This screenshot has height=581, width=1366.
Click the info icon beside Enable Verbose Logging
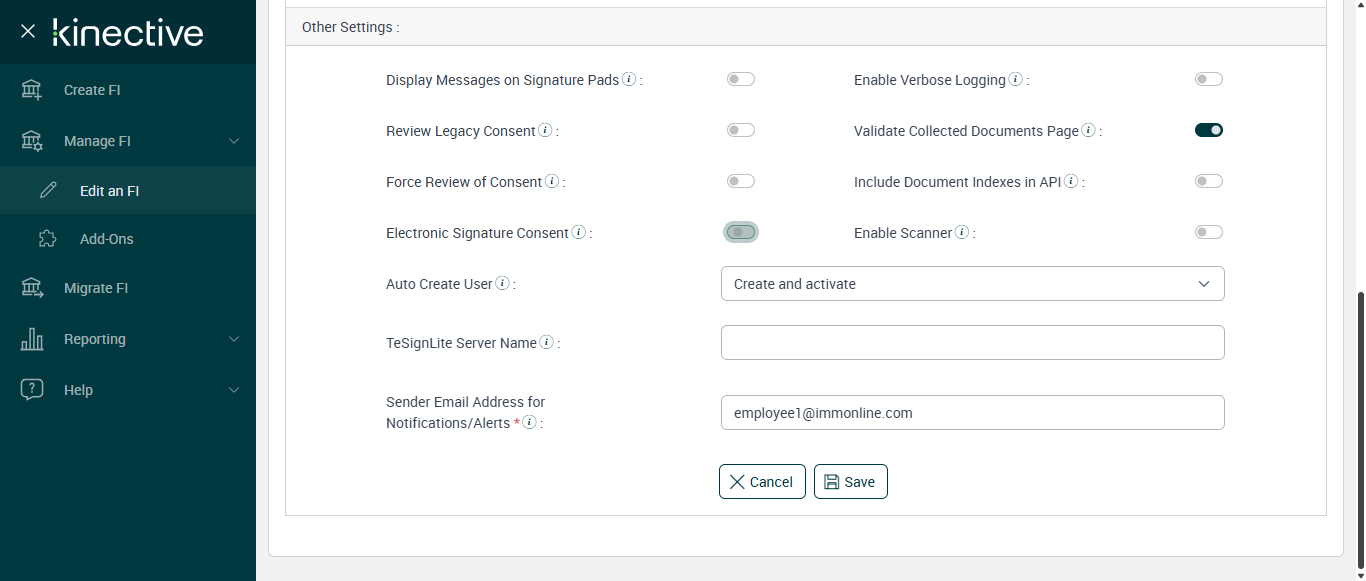click(x=1015, y=79)
